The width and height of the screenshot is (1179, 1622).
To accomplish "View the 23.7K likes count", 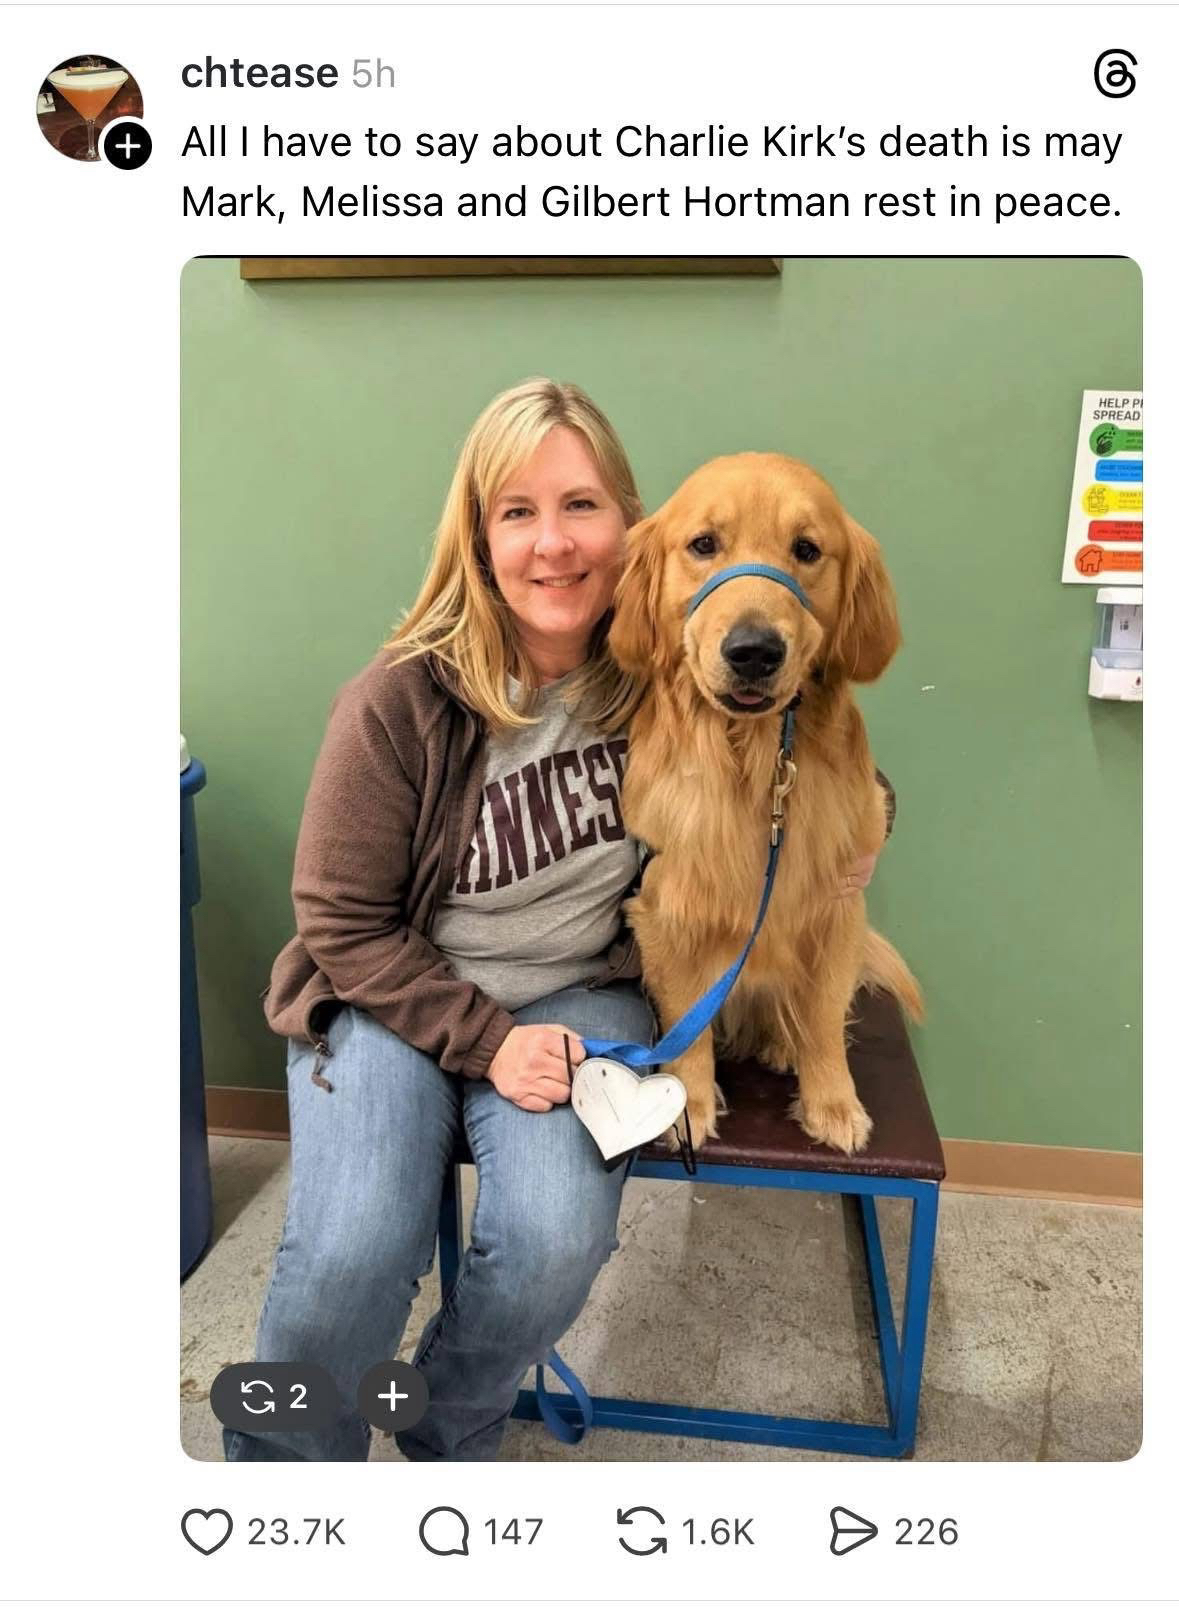I will (296, 1532).
